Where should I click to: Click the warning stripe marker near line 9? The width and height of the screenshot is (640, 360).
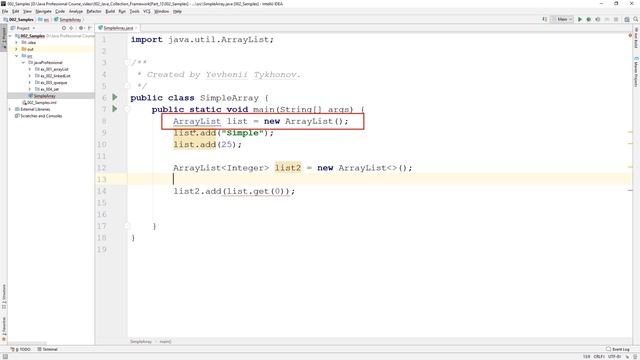630,132
